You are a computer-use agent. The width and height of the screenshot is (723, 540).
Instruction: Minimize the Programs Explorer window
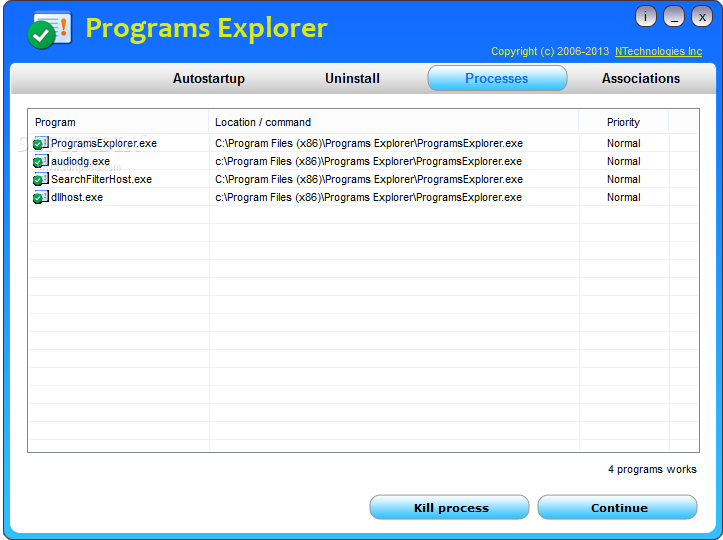674,17
